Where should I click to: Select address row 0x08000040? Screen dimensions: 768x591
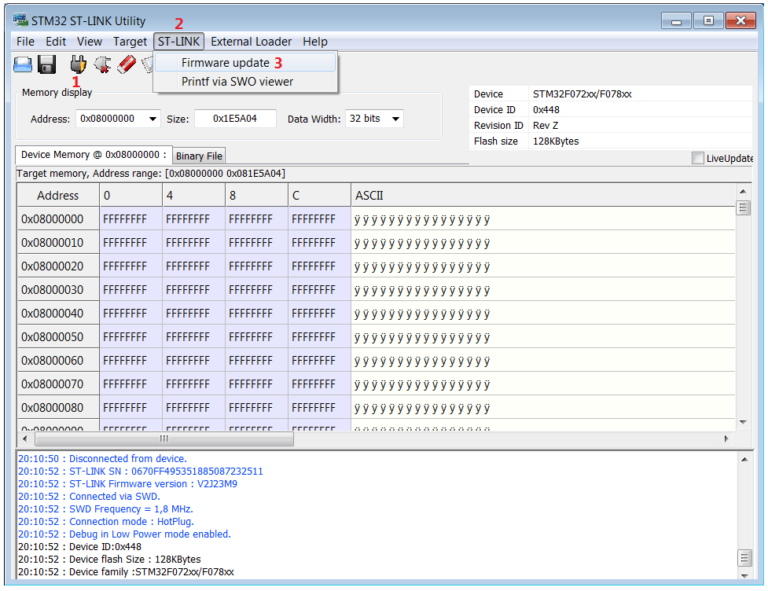(58, 313)
